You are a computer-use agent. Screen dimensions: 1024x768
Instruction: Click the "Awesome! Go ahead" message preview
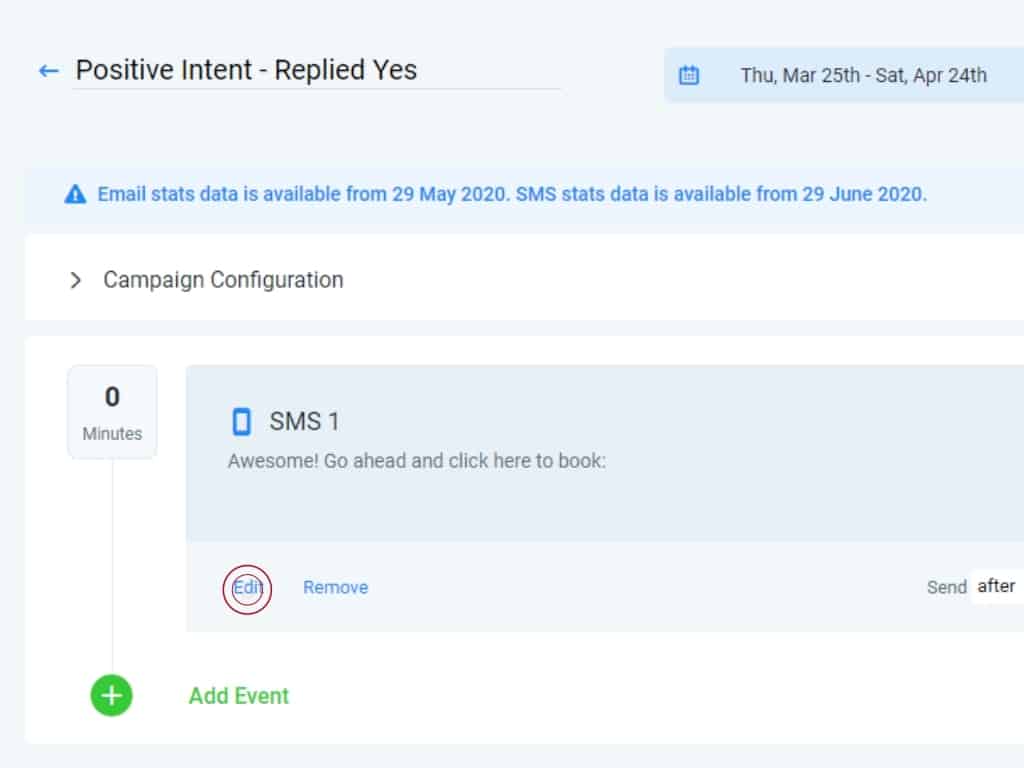pos(416,462)
